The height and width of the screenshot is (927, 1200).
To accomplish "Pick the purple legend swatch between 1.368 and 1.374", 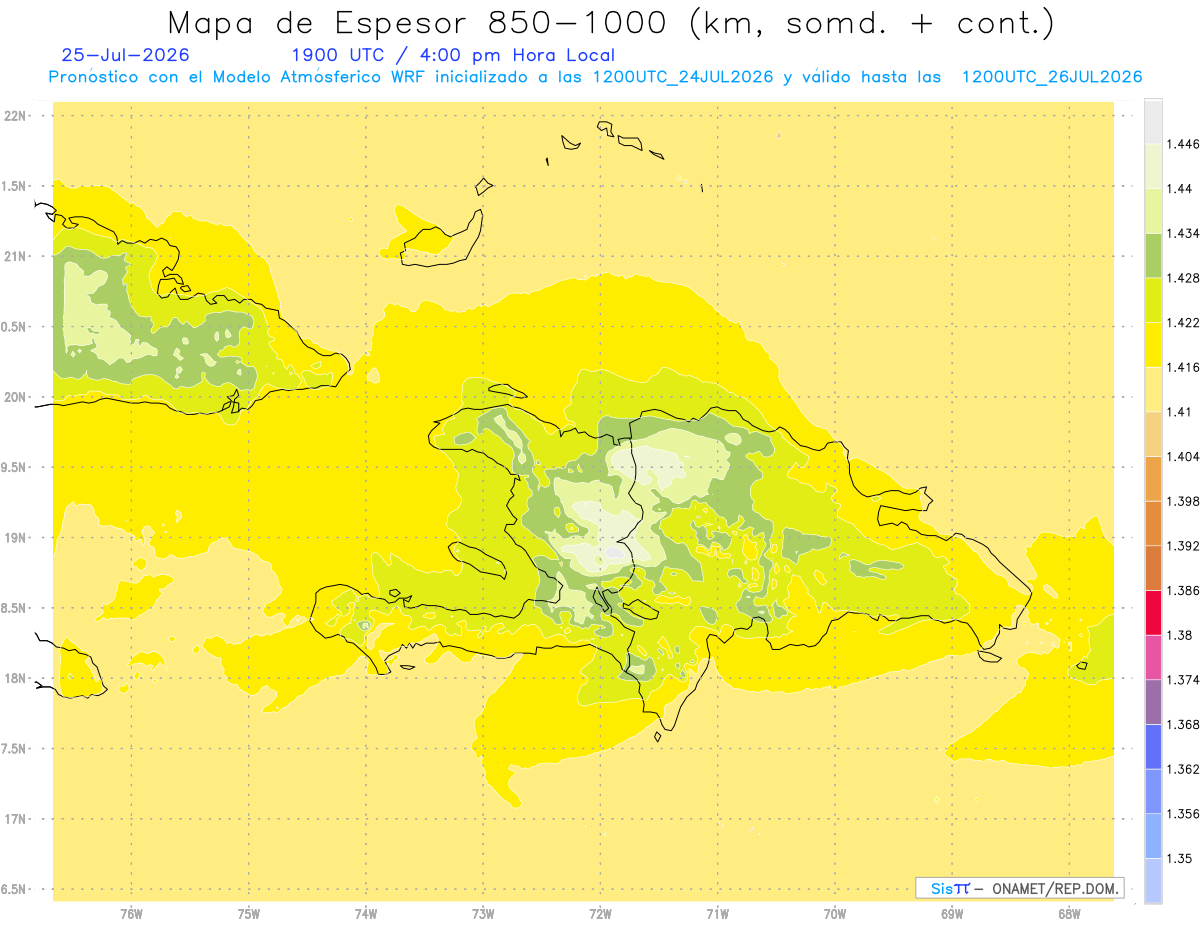I will click(x=1153, y=702).
